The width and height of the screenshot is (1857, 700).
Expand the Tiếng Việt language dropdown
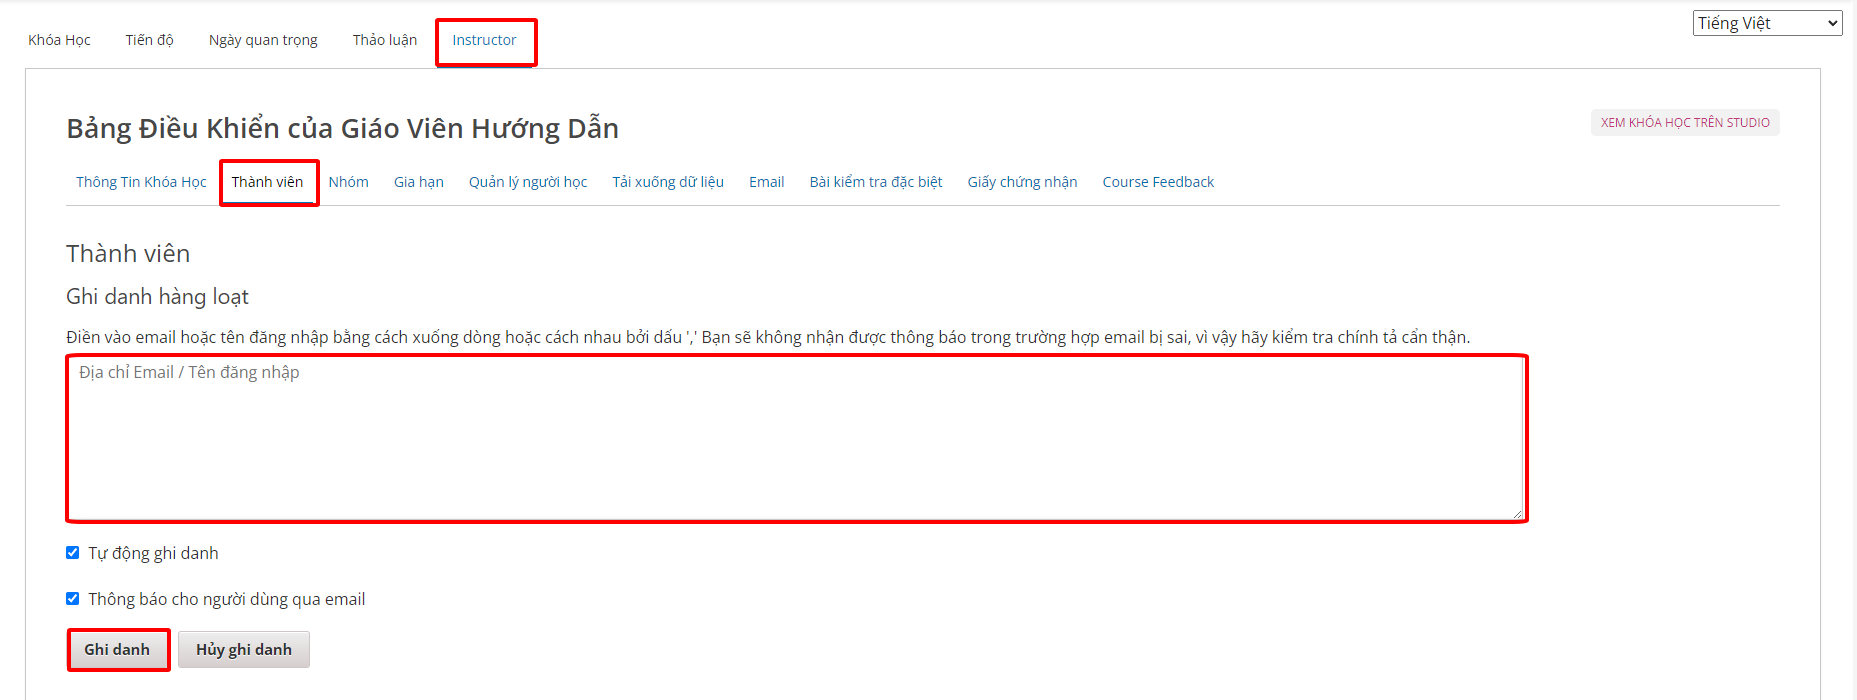point(1766,23)
